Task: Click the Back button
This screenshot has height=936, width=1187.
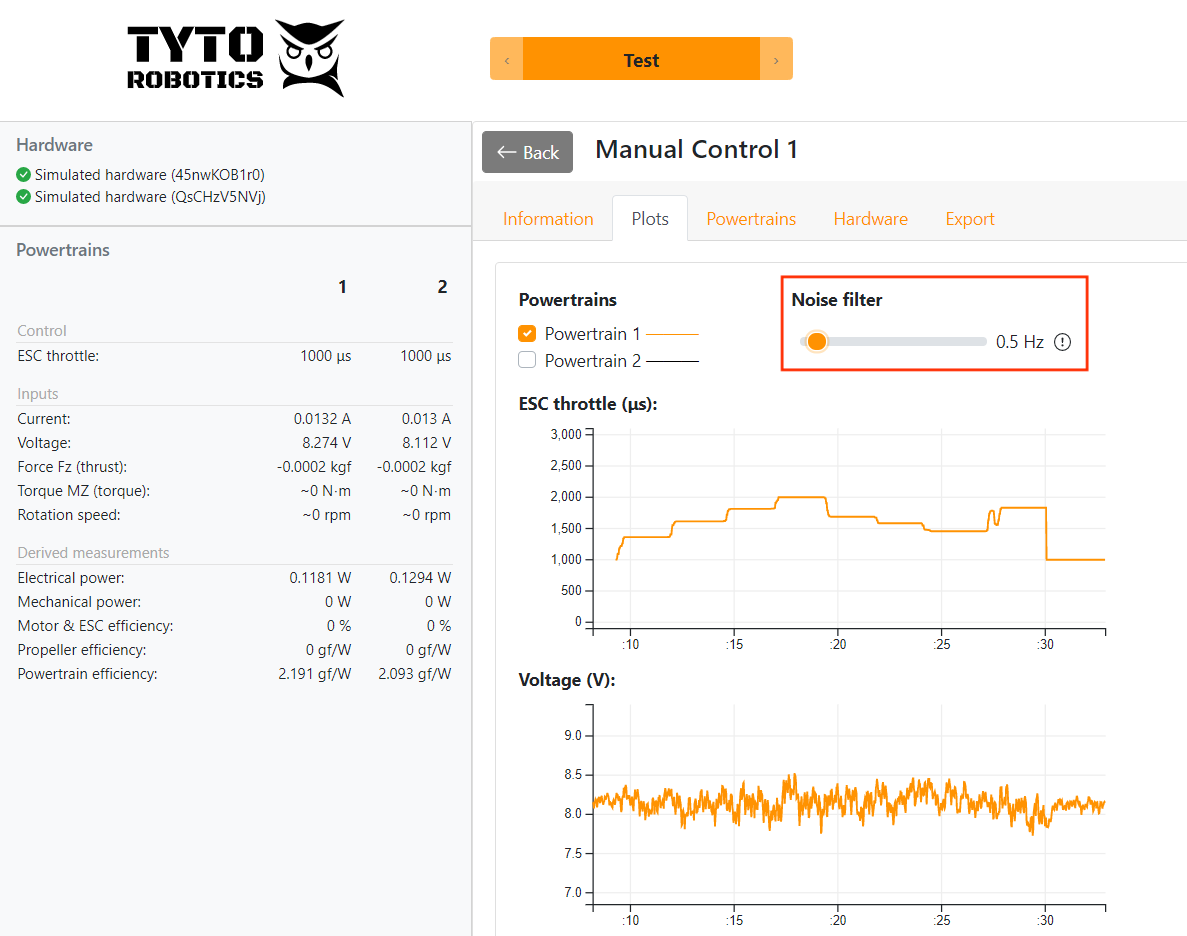Action: click(527, 151)
